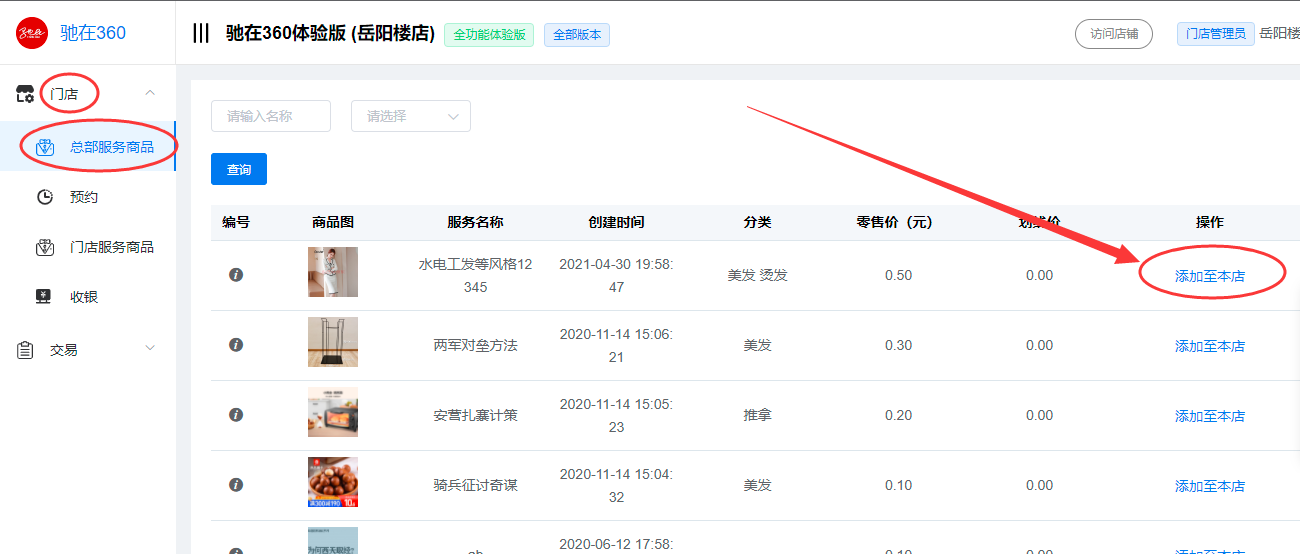
Task: Click 添加至本店 for 安营扎寨计策
Action: [1210, 416]
